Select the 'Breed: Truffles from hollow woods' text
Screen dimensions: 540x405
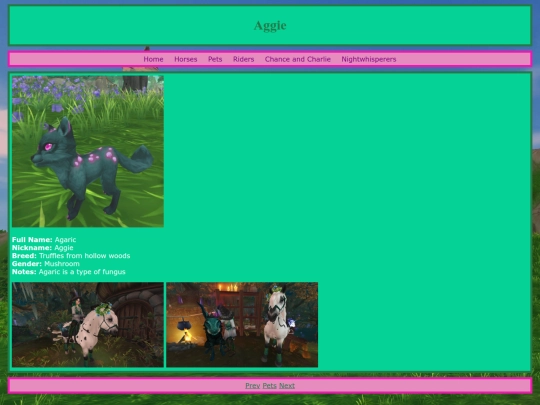(x=71, y=256)
